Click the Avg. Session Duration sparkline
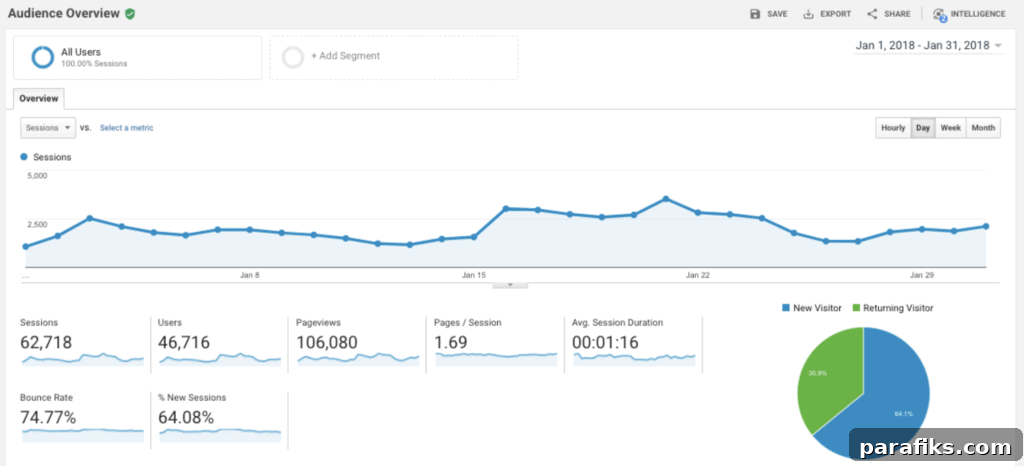The width and height of the screenshot is (1024, 466). pyautogui.click(x=634, y=359)
